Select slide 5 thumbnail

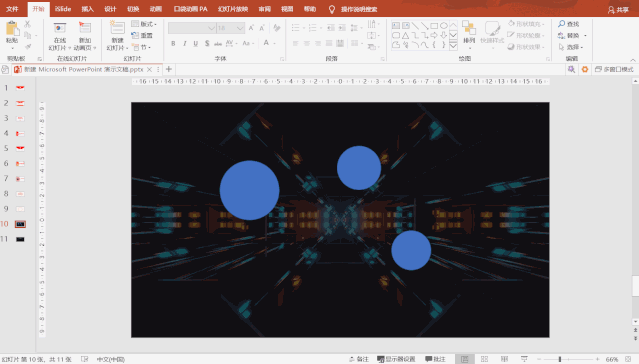click(20, 148)
